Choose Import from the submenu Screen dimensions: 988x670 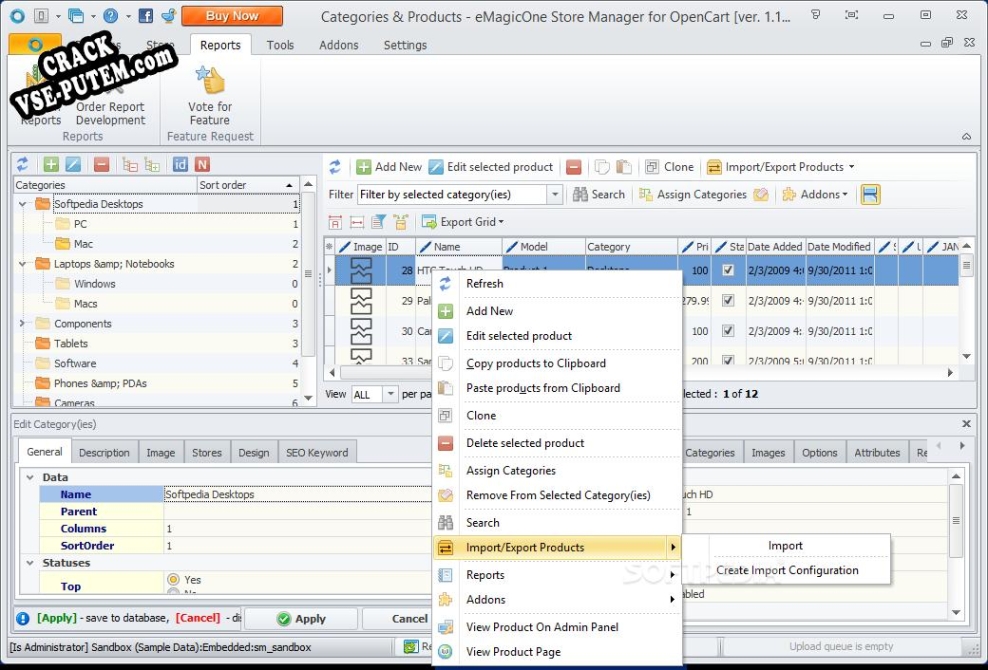click(785, 546)
